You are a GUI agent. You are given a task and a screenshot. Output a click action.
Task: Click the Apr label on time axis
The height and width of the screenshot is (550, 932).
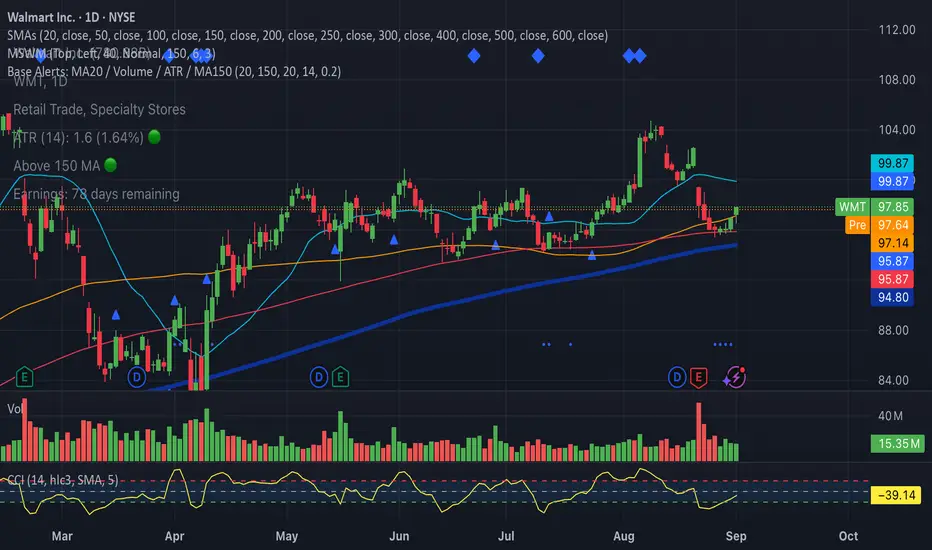[174, 536]
